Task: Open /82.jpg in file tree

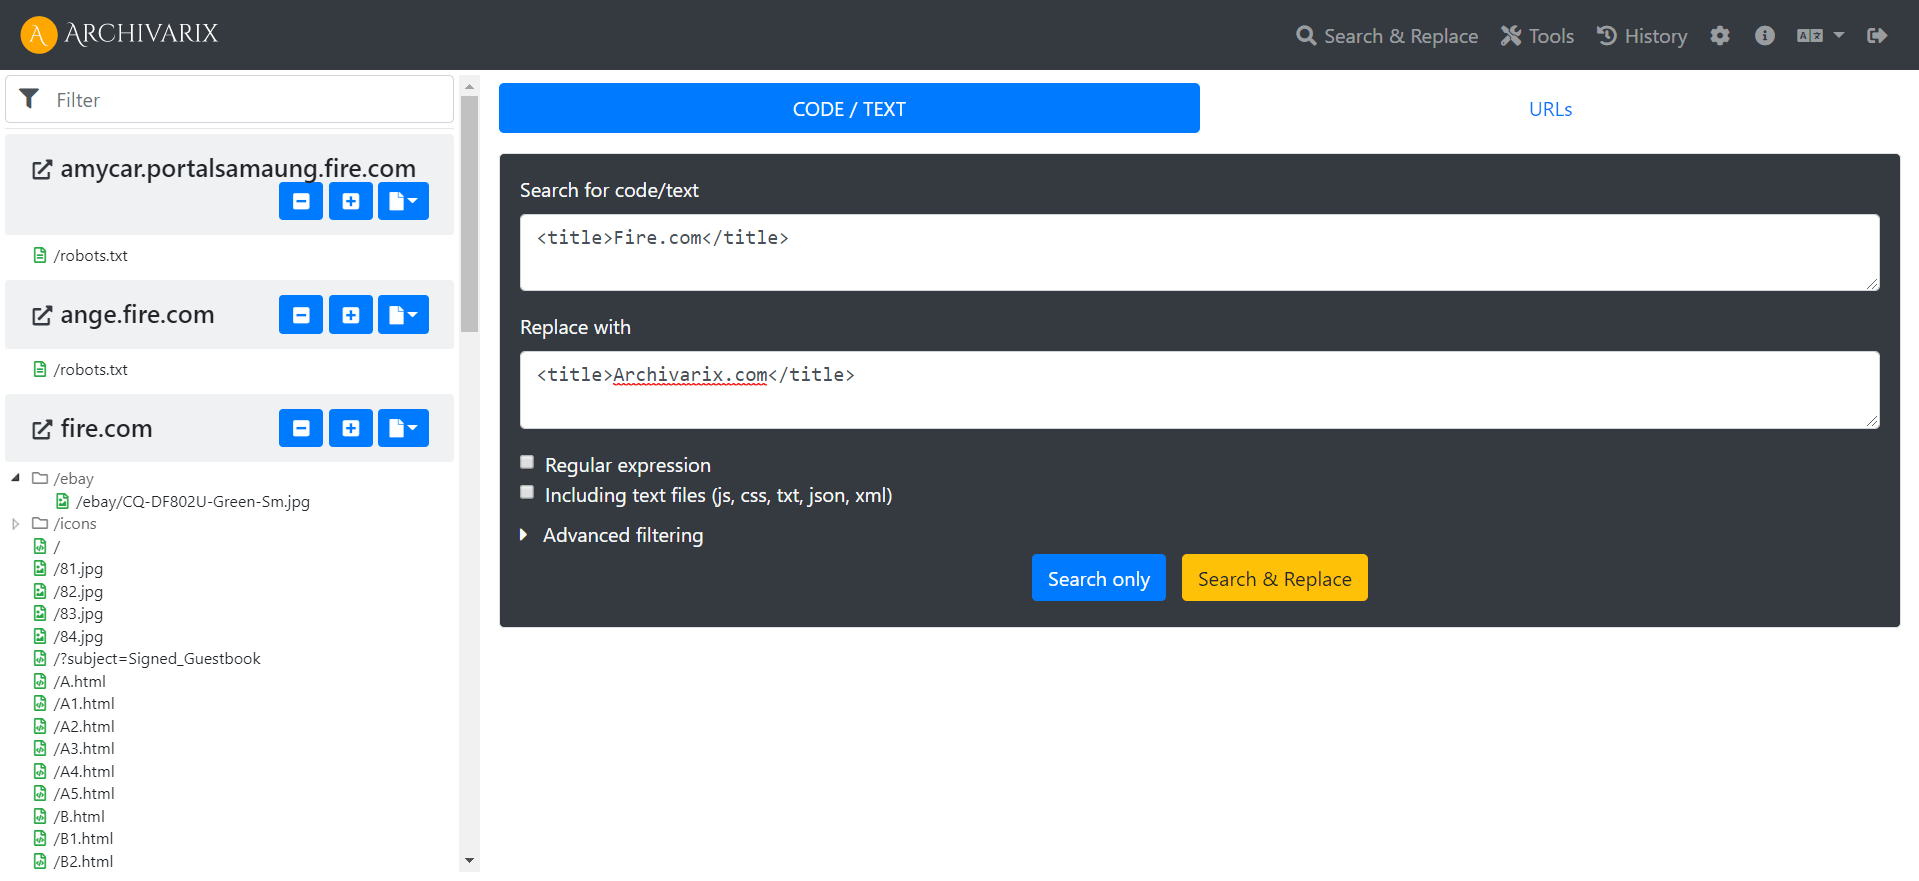Action: tap(78, 592)
